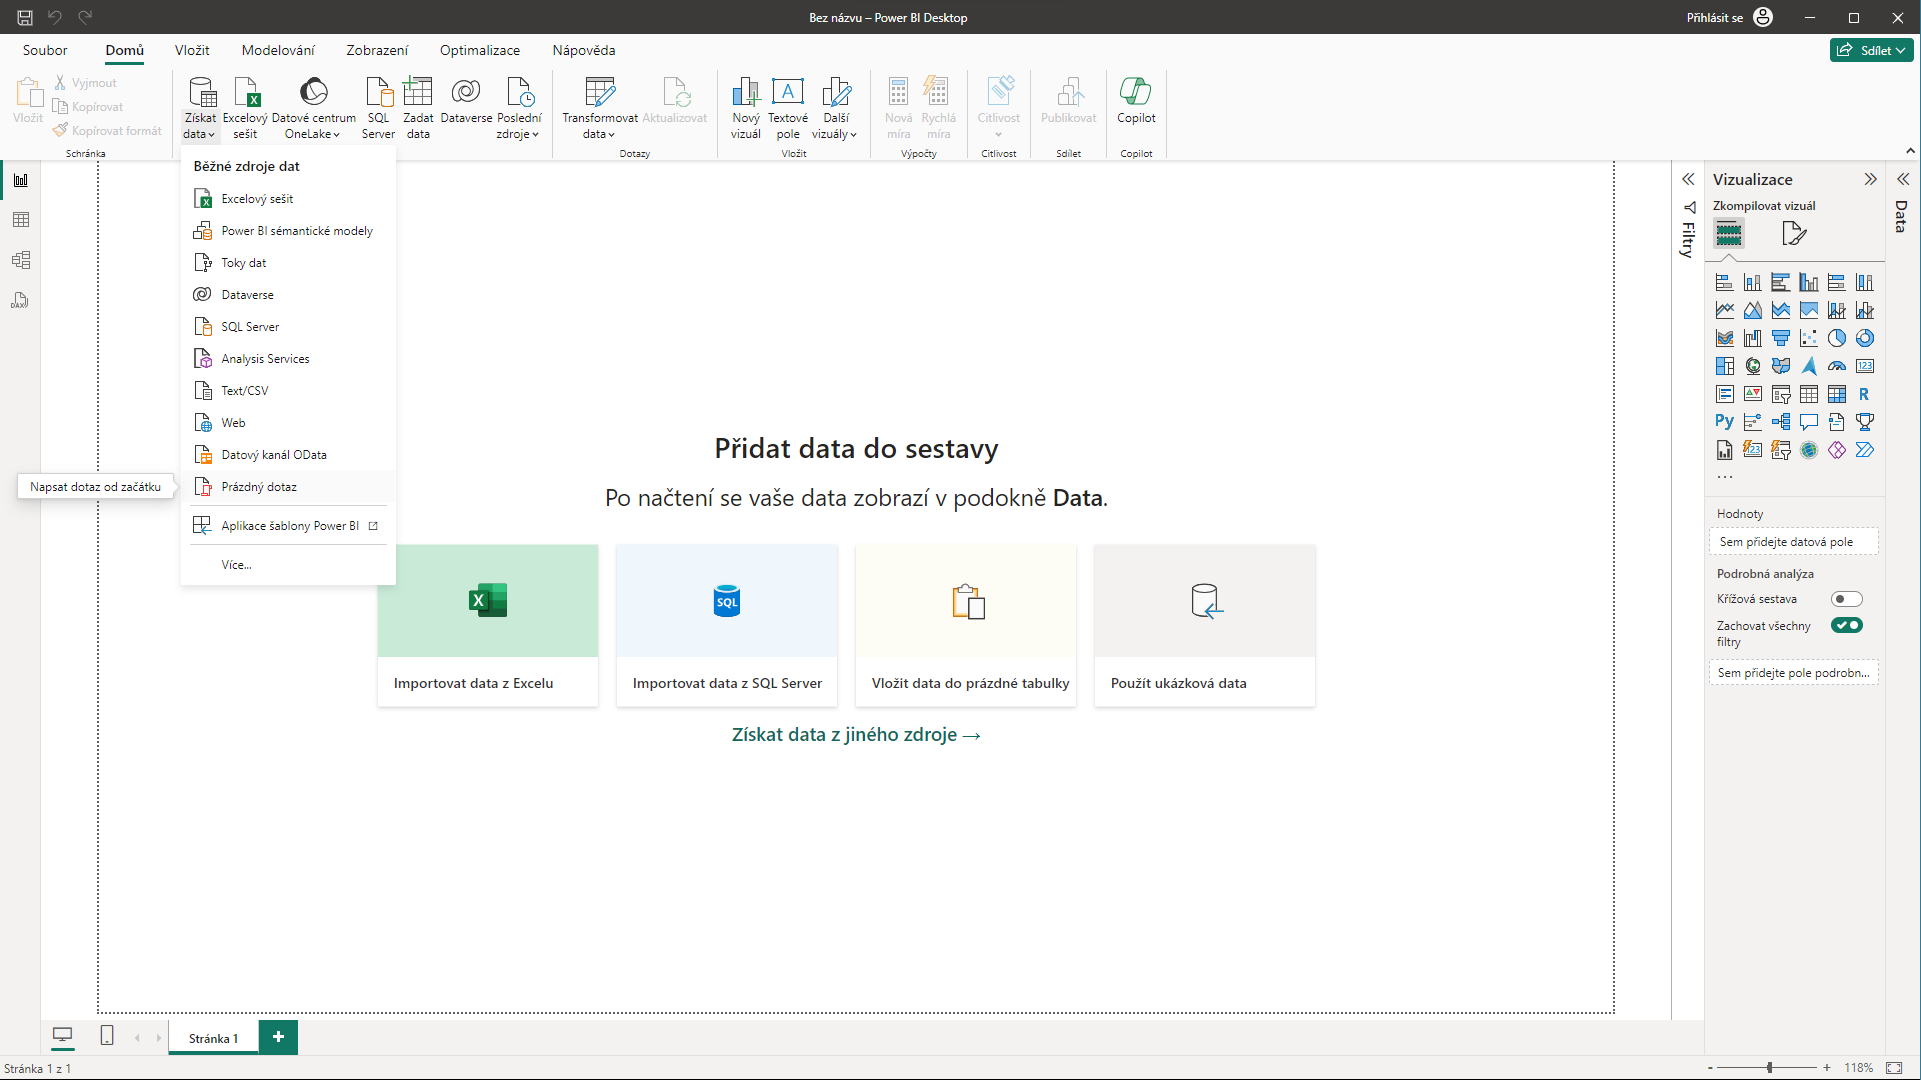The height and width of the screenshot is (1080, 1921).
Task: Collapse the Vizualizace pane with double chevron
Action: pyautogui.click(x=1870, y=179)
